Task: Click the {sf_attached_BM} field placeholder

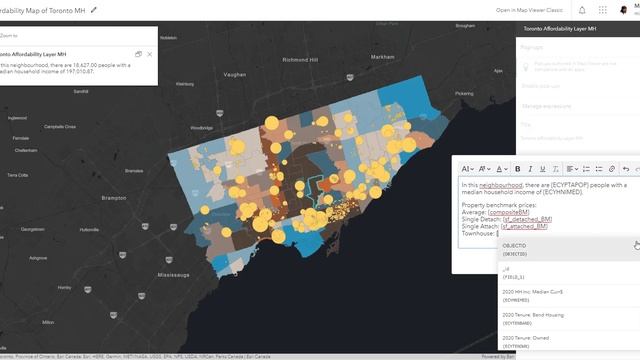Action: click(524, 226)
